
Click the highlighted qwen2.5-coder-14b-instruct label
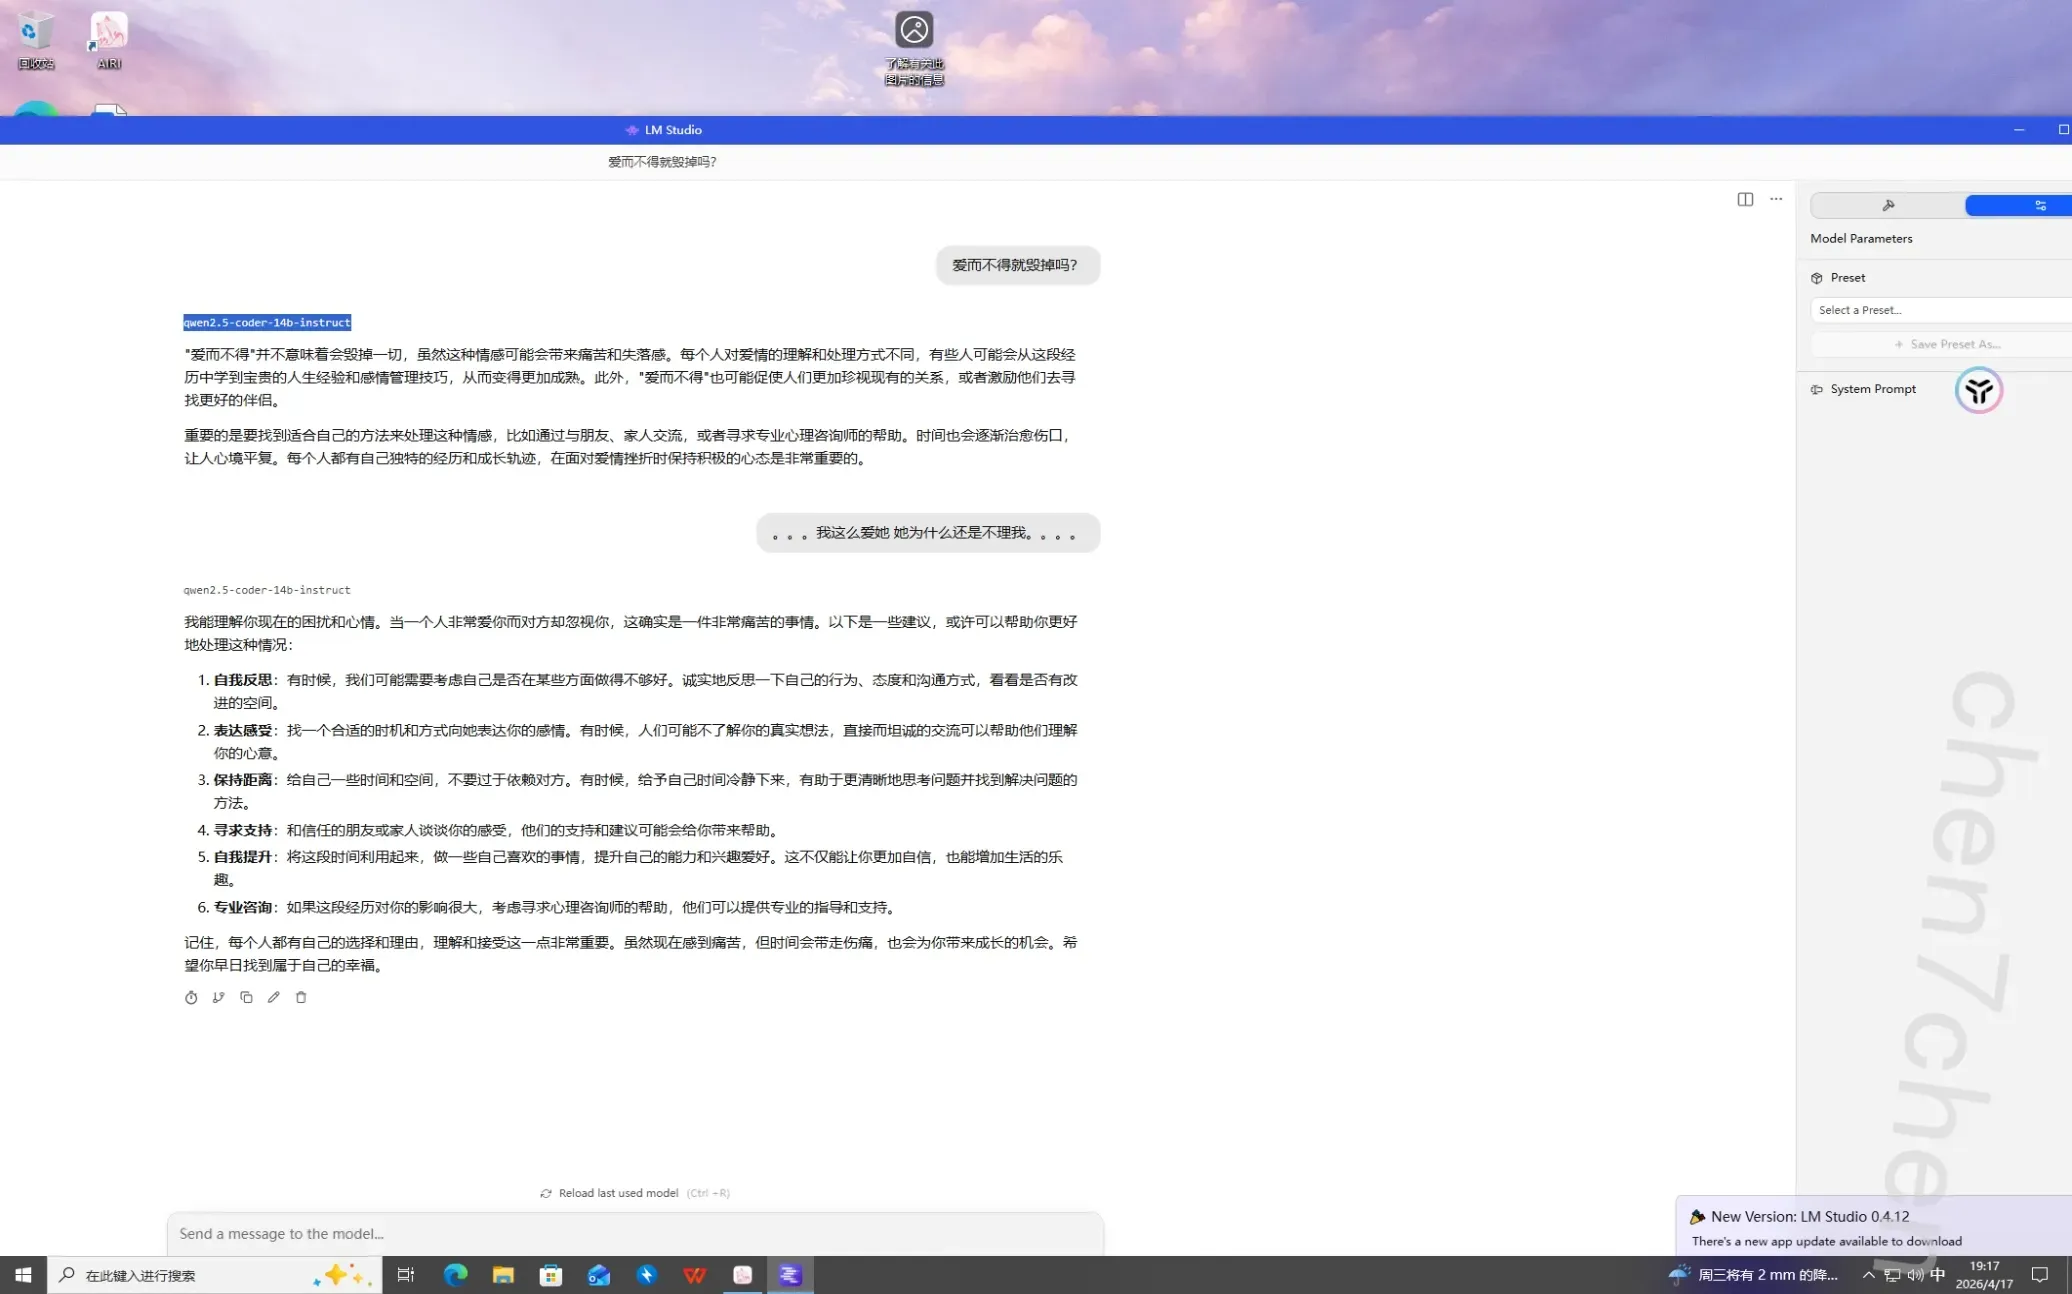[267, 322]
